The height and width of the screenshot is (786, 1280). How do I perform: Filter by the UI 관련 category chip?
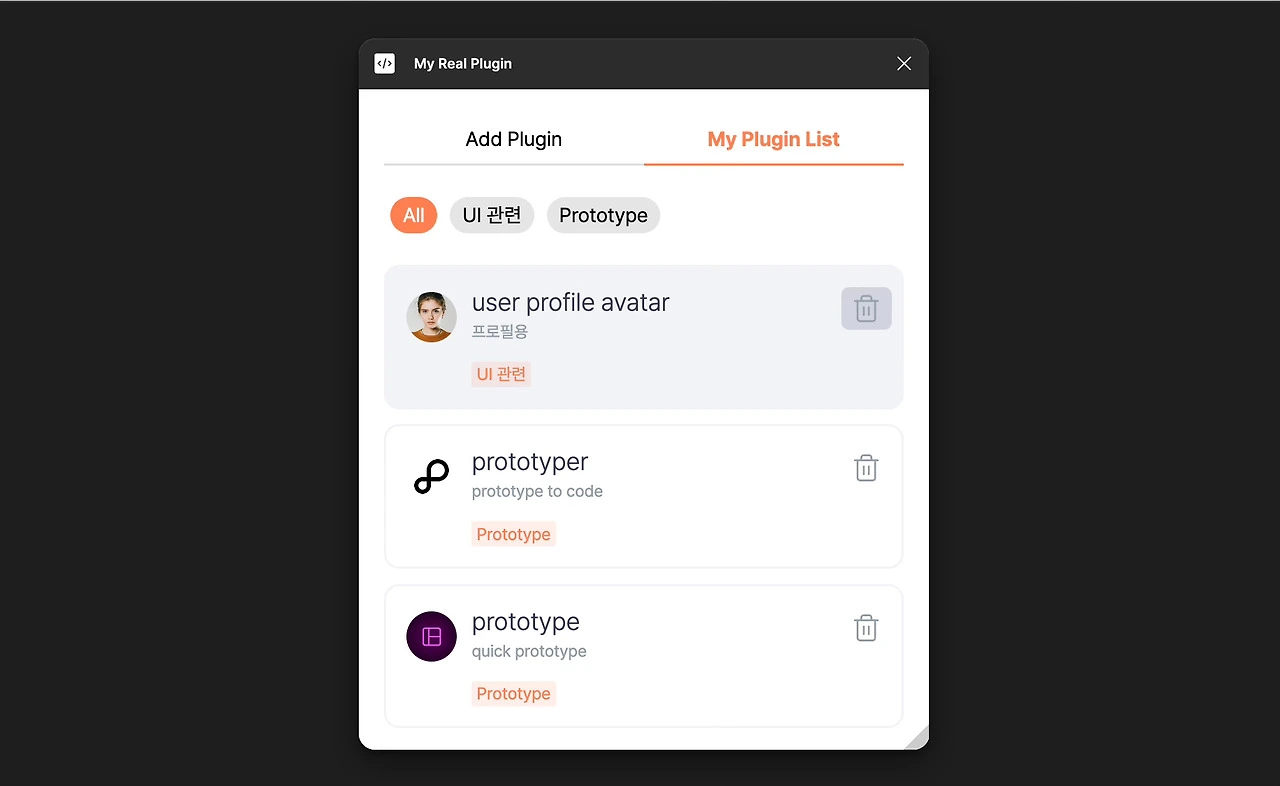492,215
